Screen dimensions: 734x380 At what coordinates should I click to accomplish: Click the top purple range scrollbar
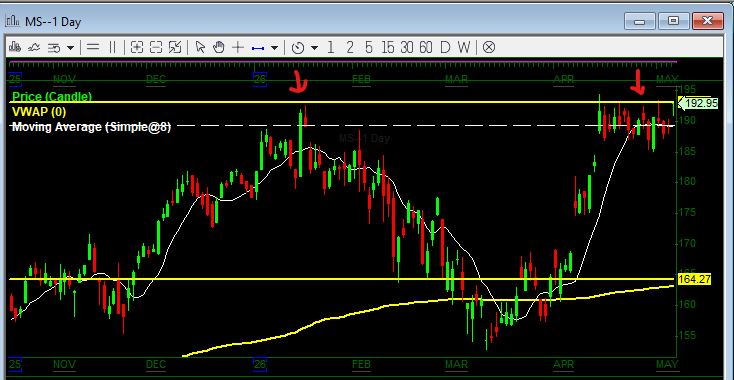pyautogui.click(x=343, y=62)
